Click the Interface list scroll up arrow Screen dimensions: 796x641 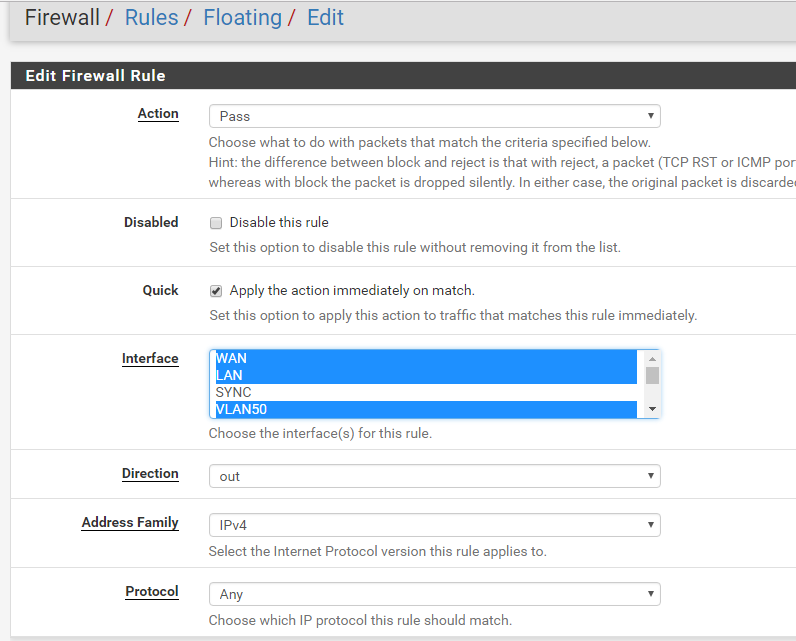pos(652,358)
